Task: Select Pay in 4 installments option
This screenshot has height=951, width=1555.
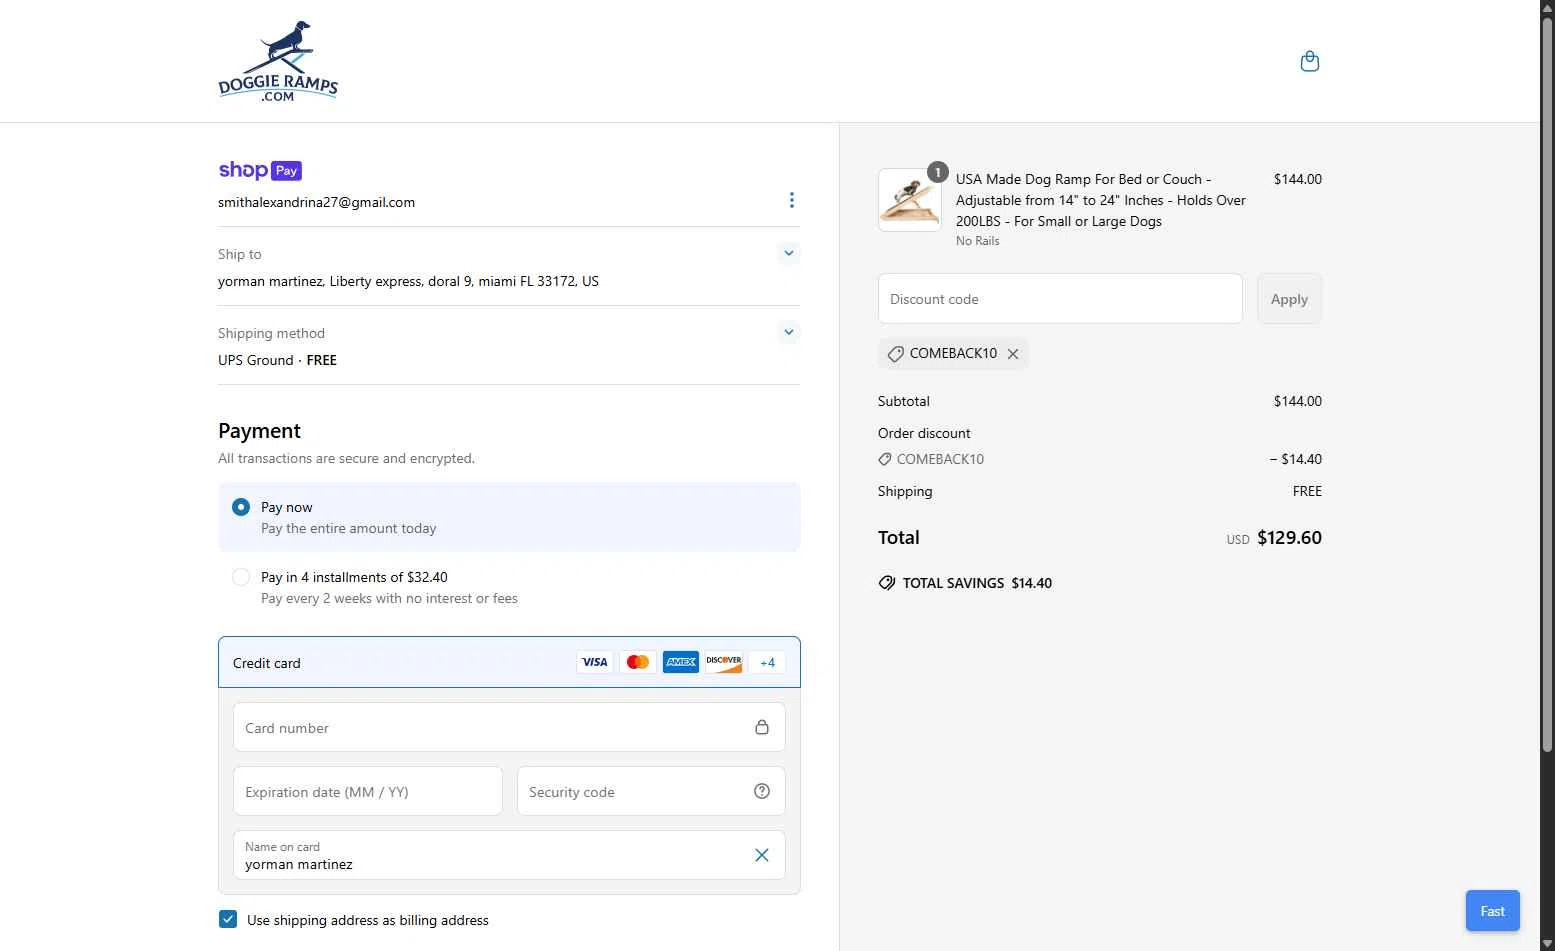Action: click(x=241, y=577)
